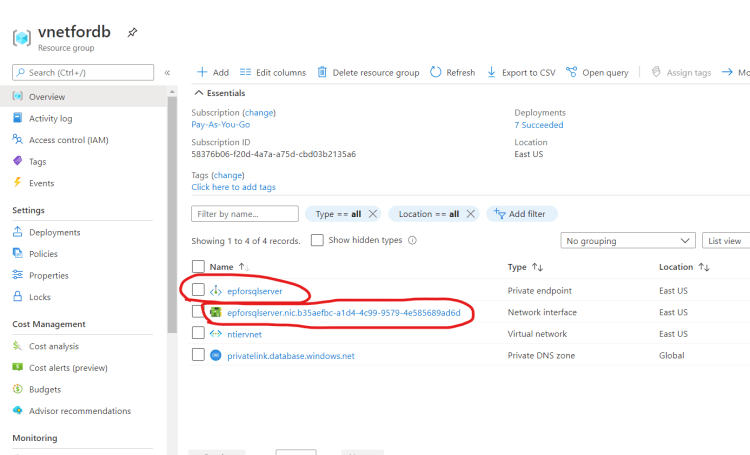
Task: Click the Budgets icon
Action: click(x=18, y=388)
